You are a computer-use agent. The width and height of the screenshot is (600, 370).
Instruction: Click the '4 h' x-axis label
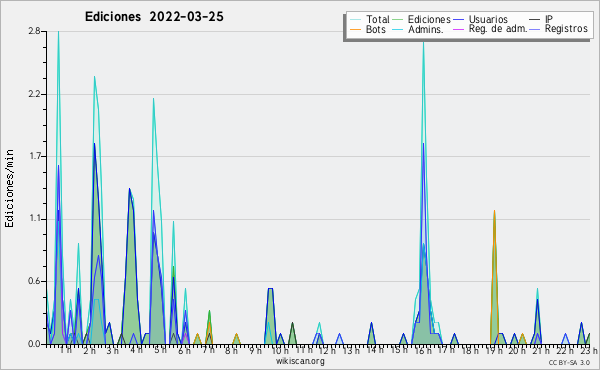click(x=136, y=350)
